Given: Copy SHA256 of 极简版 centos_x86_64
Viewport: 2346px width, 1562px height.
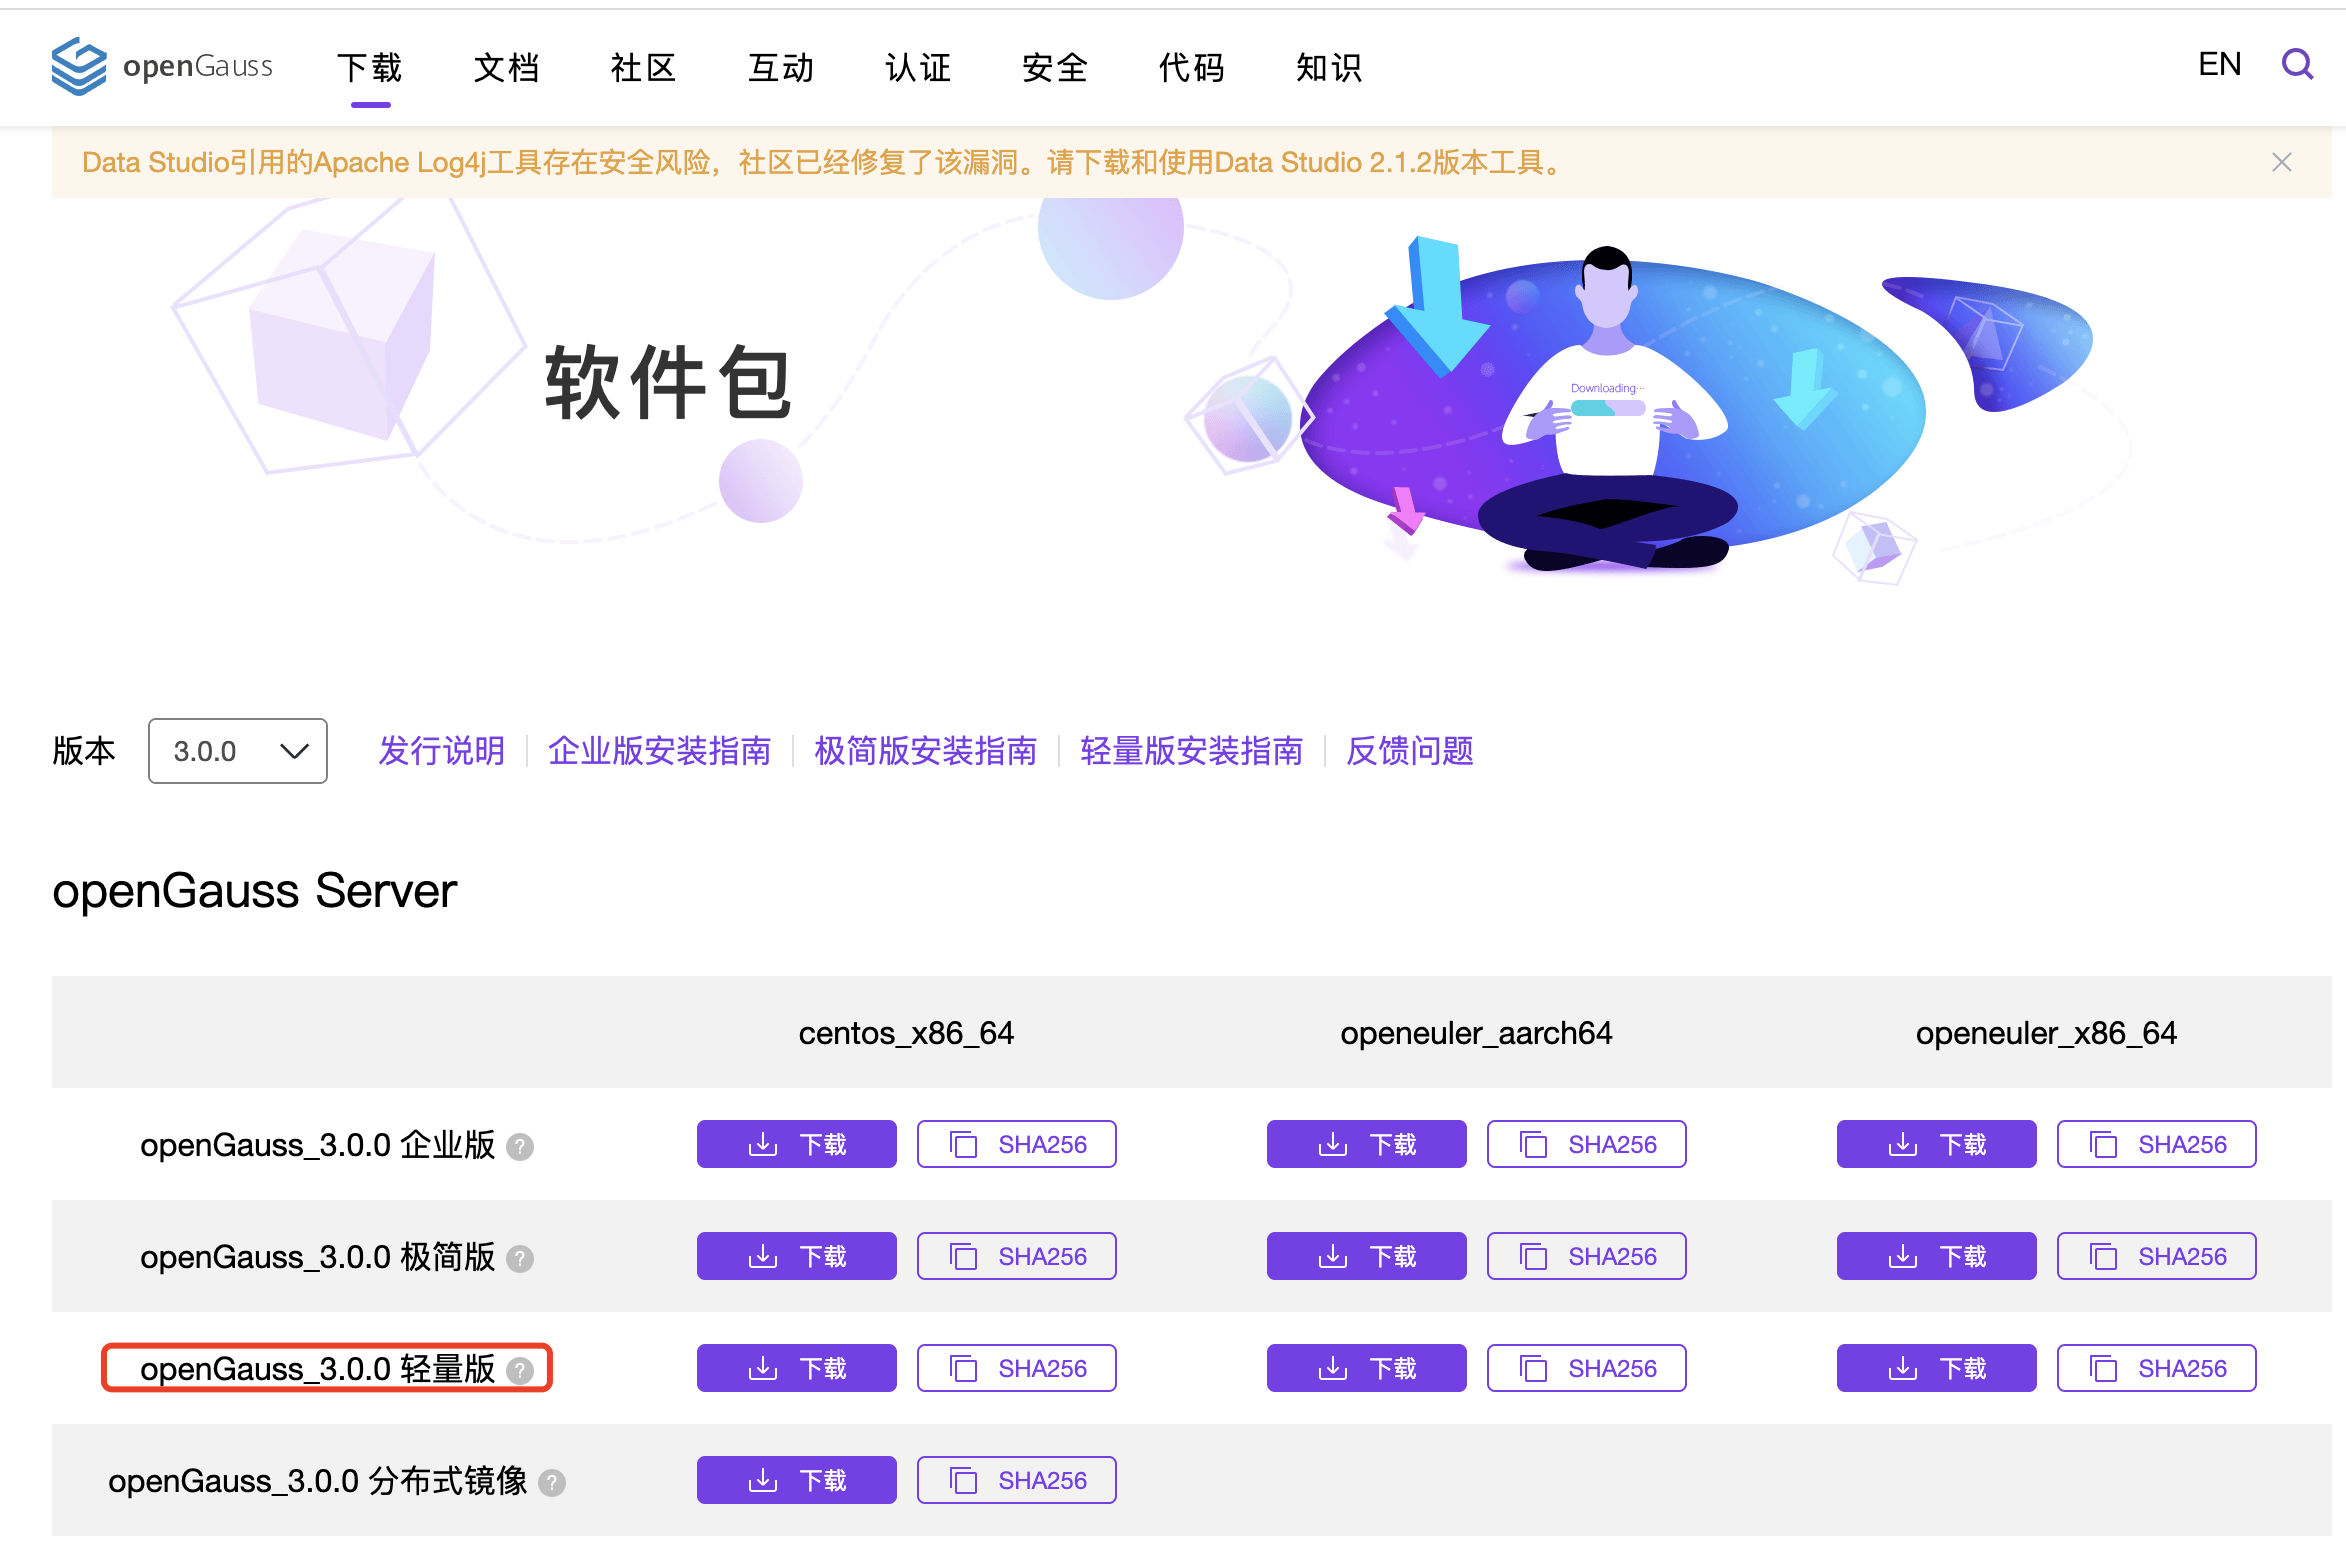Looking at the screenshot, I should (x=1017, y=1256).
